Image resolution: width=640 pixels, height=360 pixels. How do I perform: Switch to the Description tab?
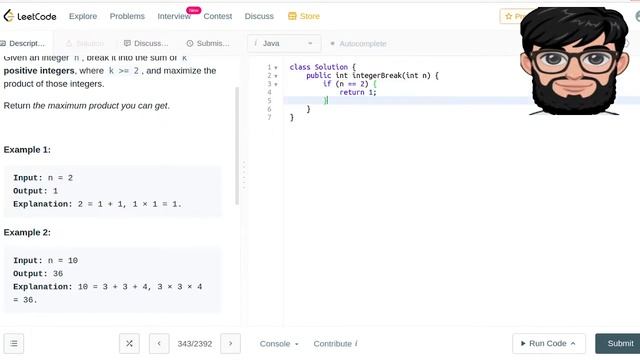pyautogui.click(x=23, y=43)
